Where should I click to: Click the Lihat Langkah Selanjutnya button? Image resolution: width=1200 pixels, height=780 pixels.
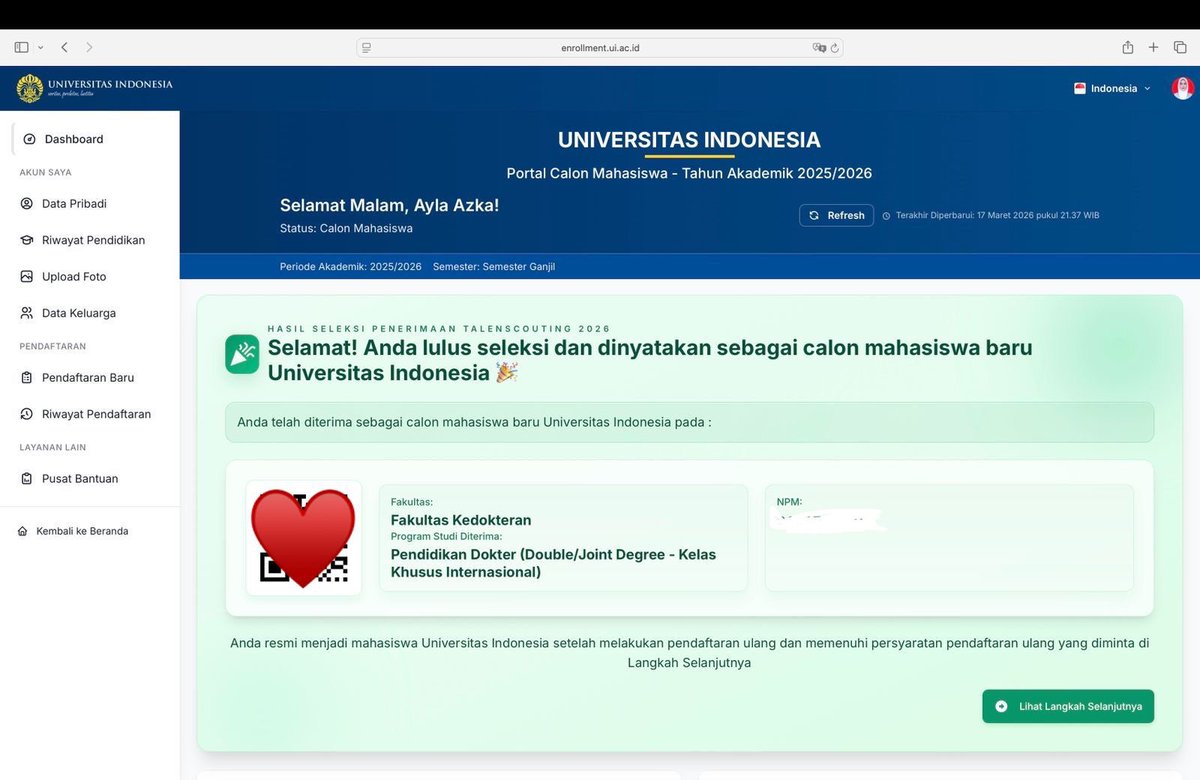pyautogui.click(x=1068, y=706)
